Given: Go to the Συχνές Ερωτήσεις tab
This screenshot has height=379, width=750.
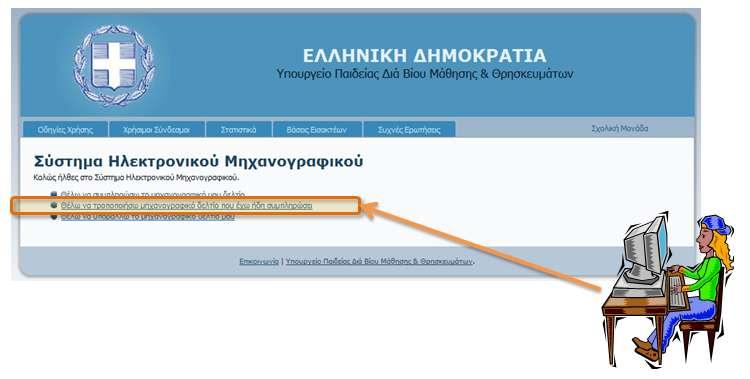Looking at the screenshot, I should click(x=409, y=130).
